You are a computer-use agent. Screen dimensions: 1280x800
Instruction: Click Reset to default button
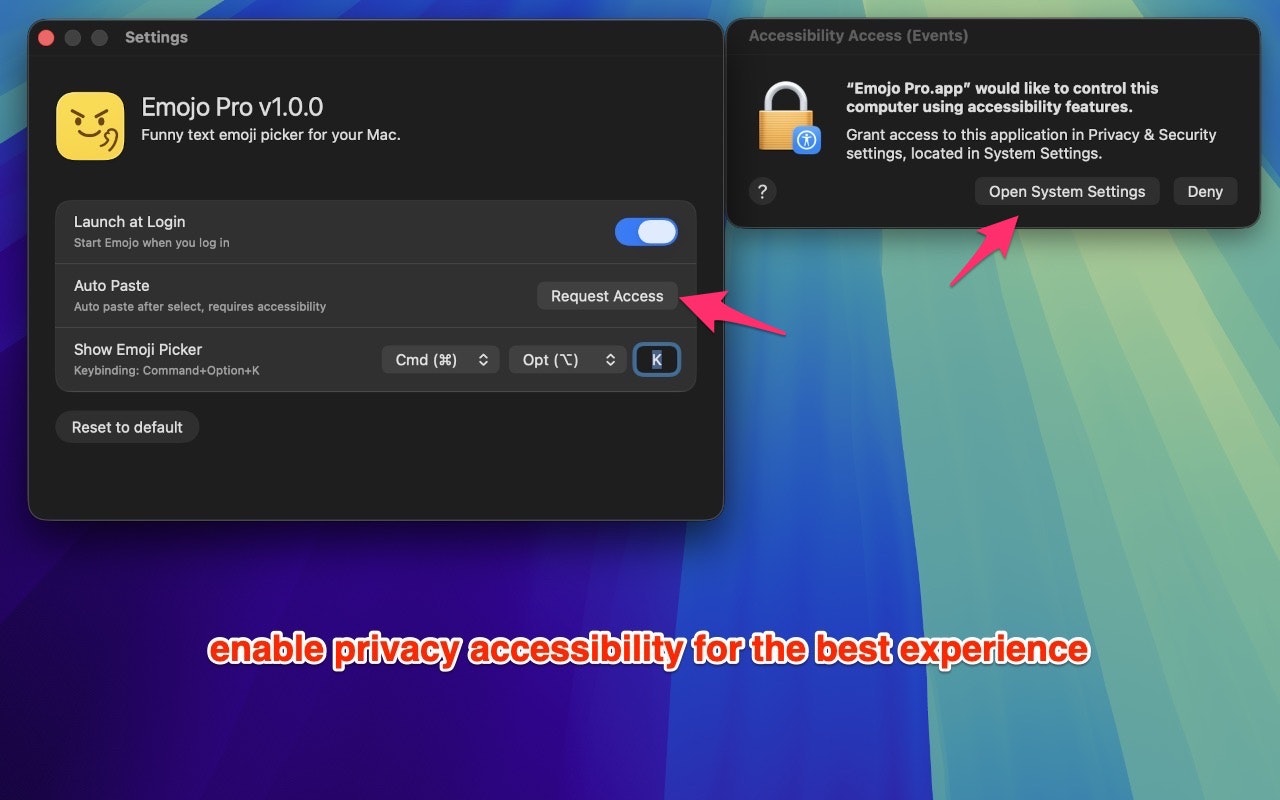click(x=127, y=427)
